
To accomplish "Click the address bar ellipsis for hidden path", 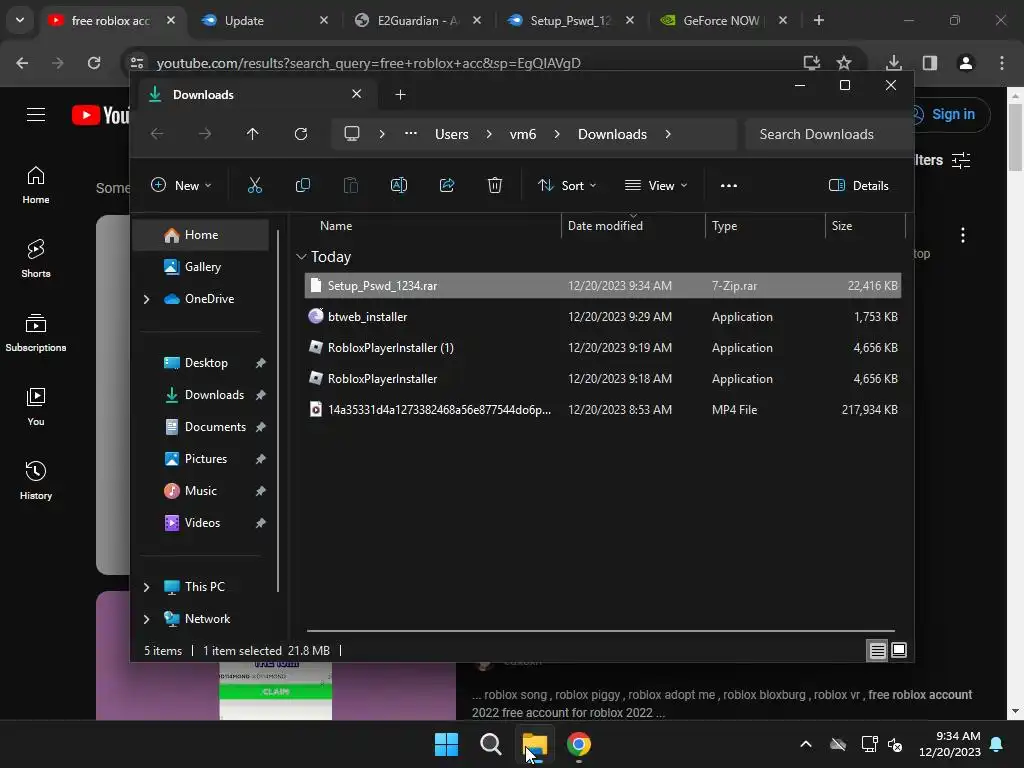I will click(411, 134).
